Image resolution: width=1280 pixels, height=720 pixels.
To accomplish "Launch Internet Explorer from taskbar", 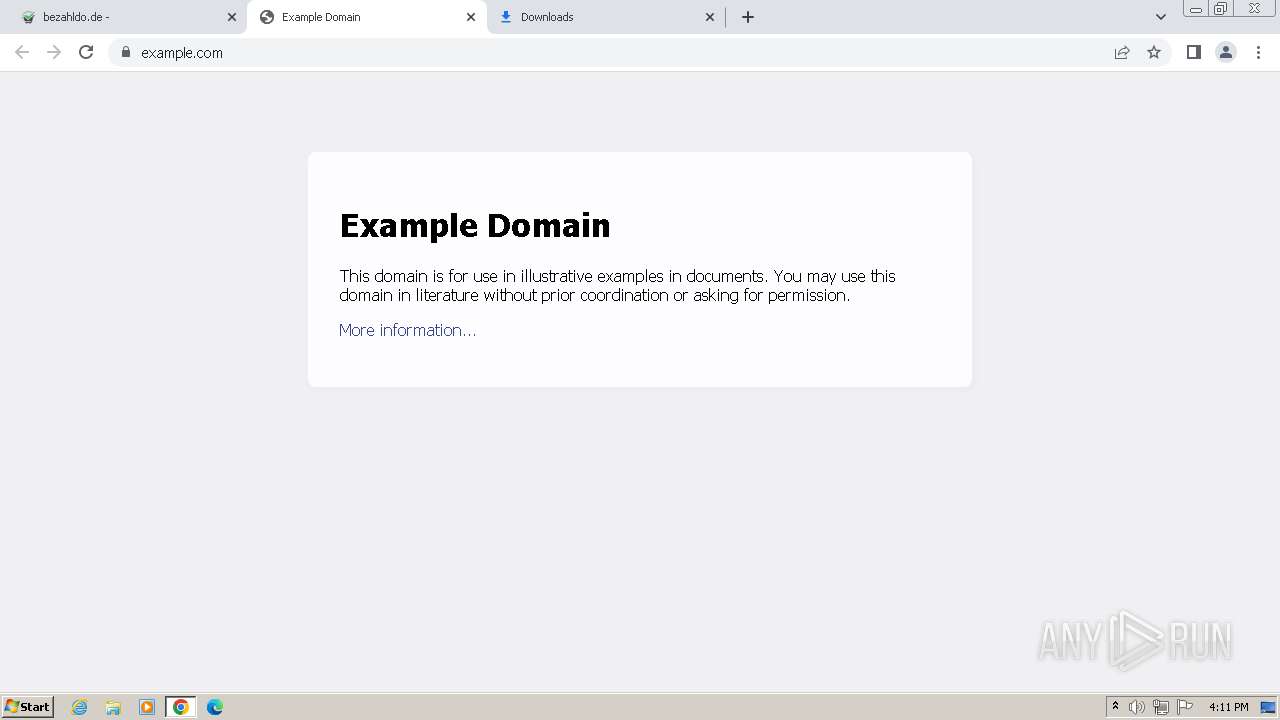I will pos(80,707).
